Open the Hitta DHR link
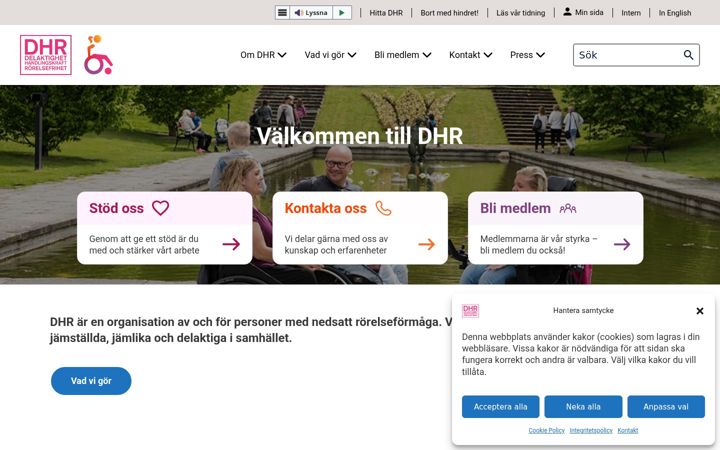Viewport: 720px width, 450px height. (x=386, y=13)
